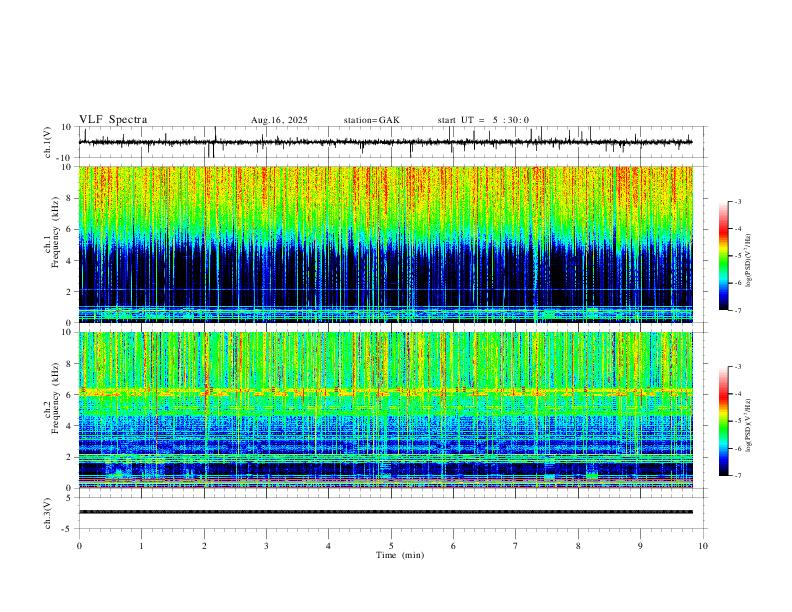
Task: Click the ch.2 frequency axis "8" tick label
Action: click(69, 364)
